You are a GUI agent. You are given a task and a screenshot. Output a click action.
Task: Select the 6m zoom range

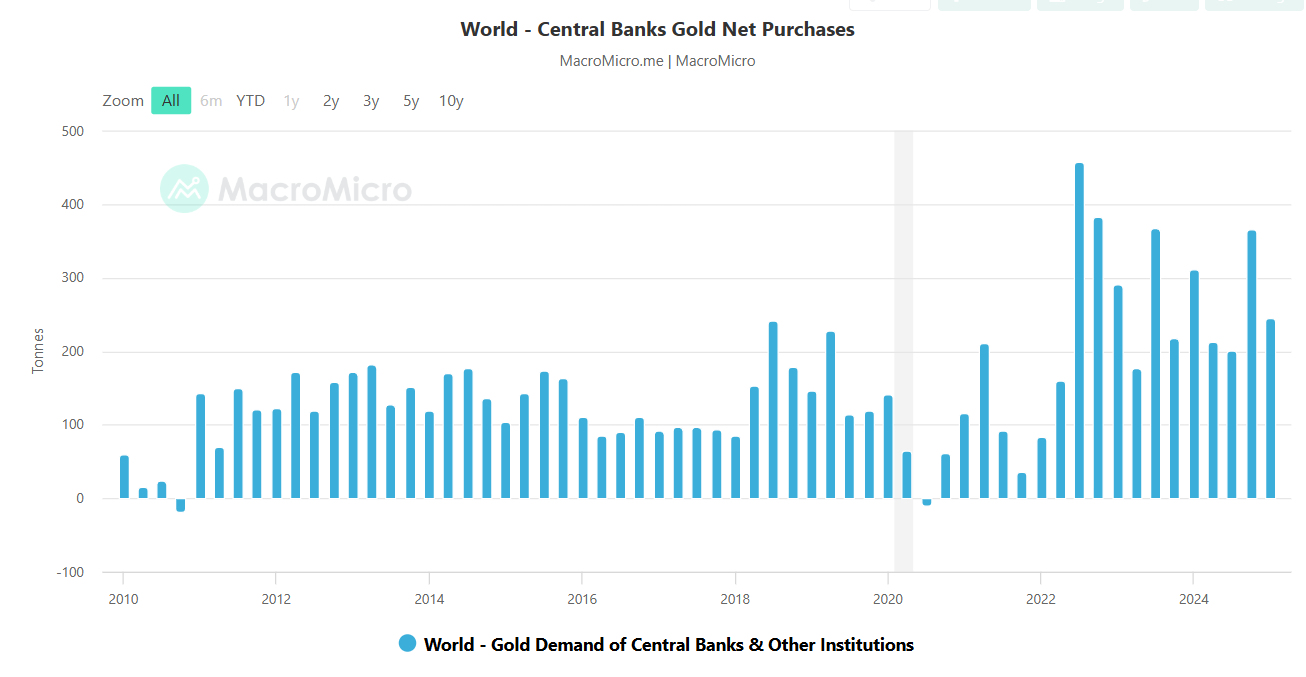[x=211, y=100]
